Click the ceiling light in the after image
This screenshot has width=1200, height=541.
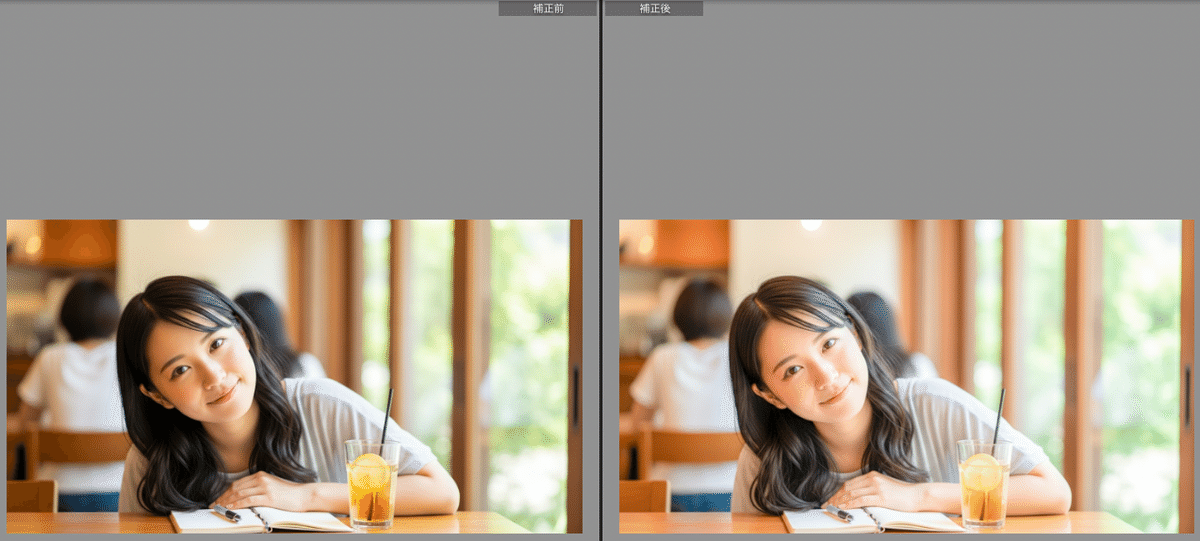point(811,225)
